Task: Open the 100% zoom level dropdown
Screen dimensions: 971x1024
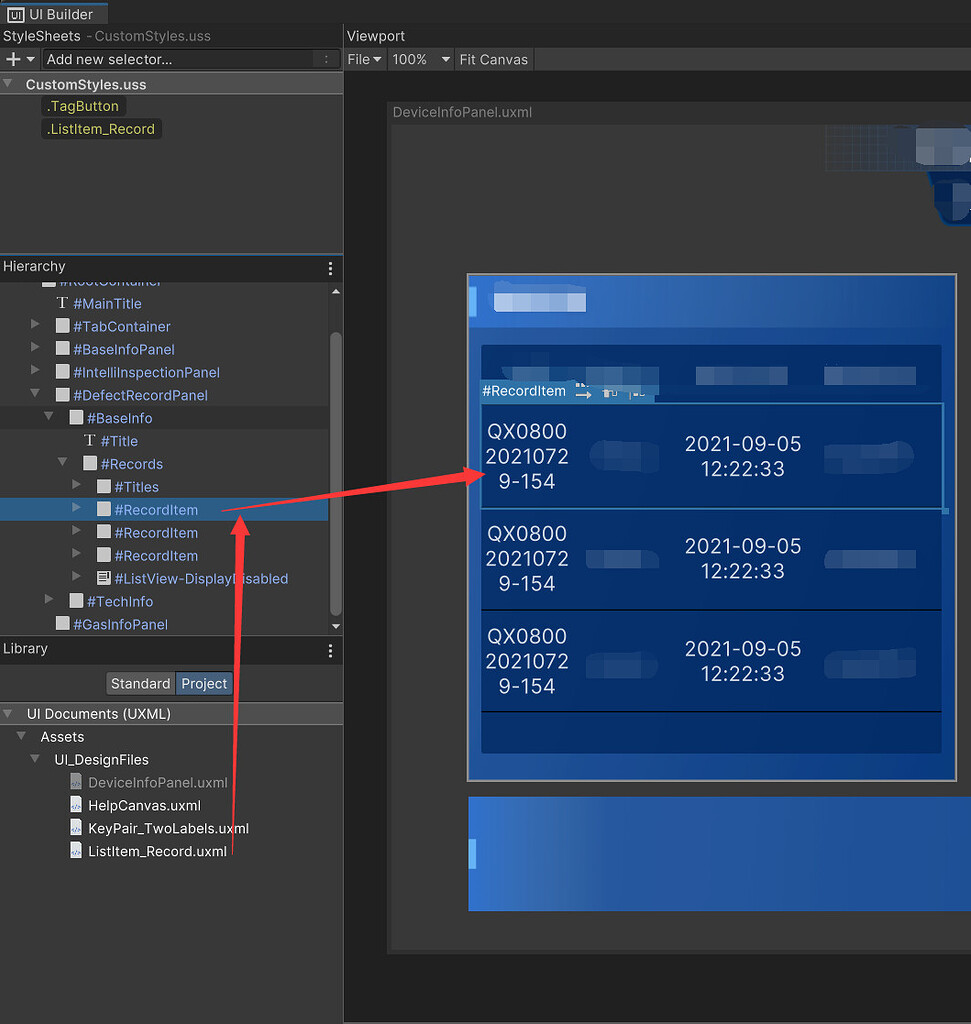Action: point(420,59)
